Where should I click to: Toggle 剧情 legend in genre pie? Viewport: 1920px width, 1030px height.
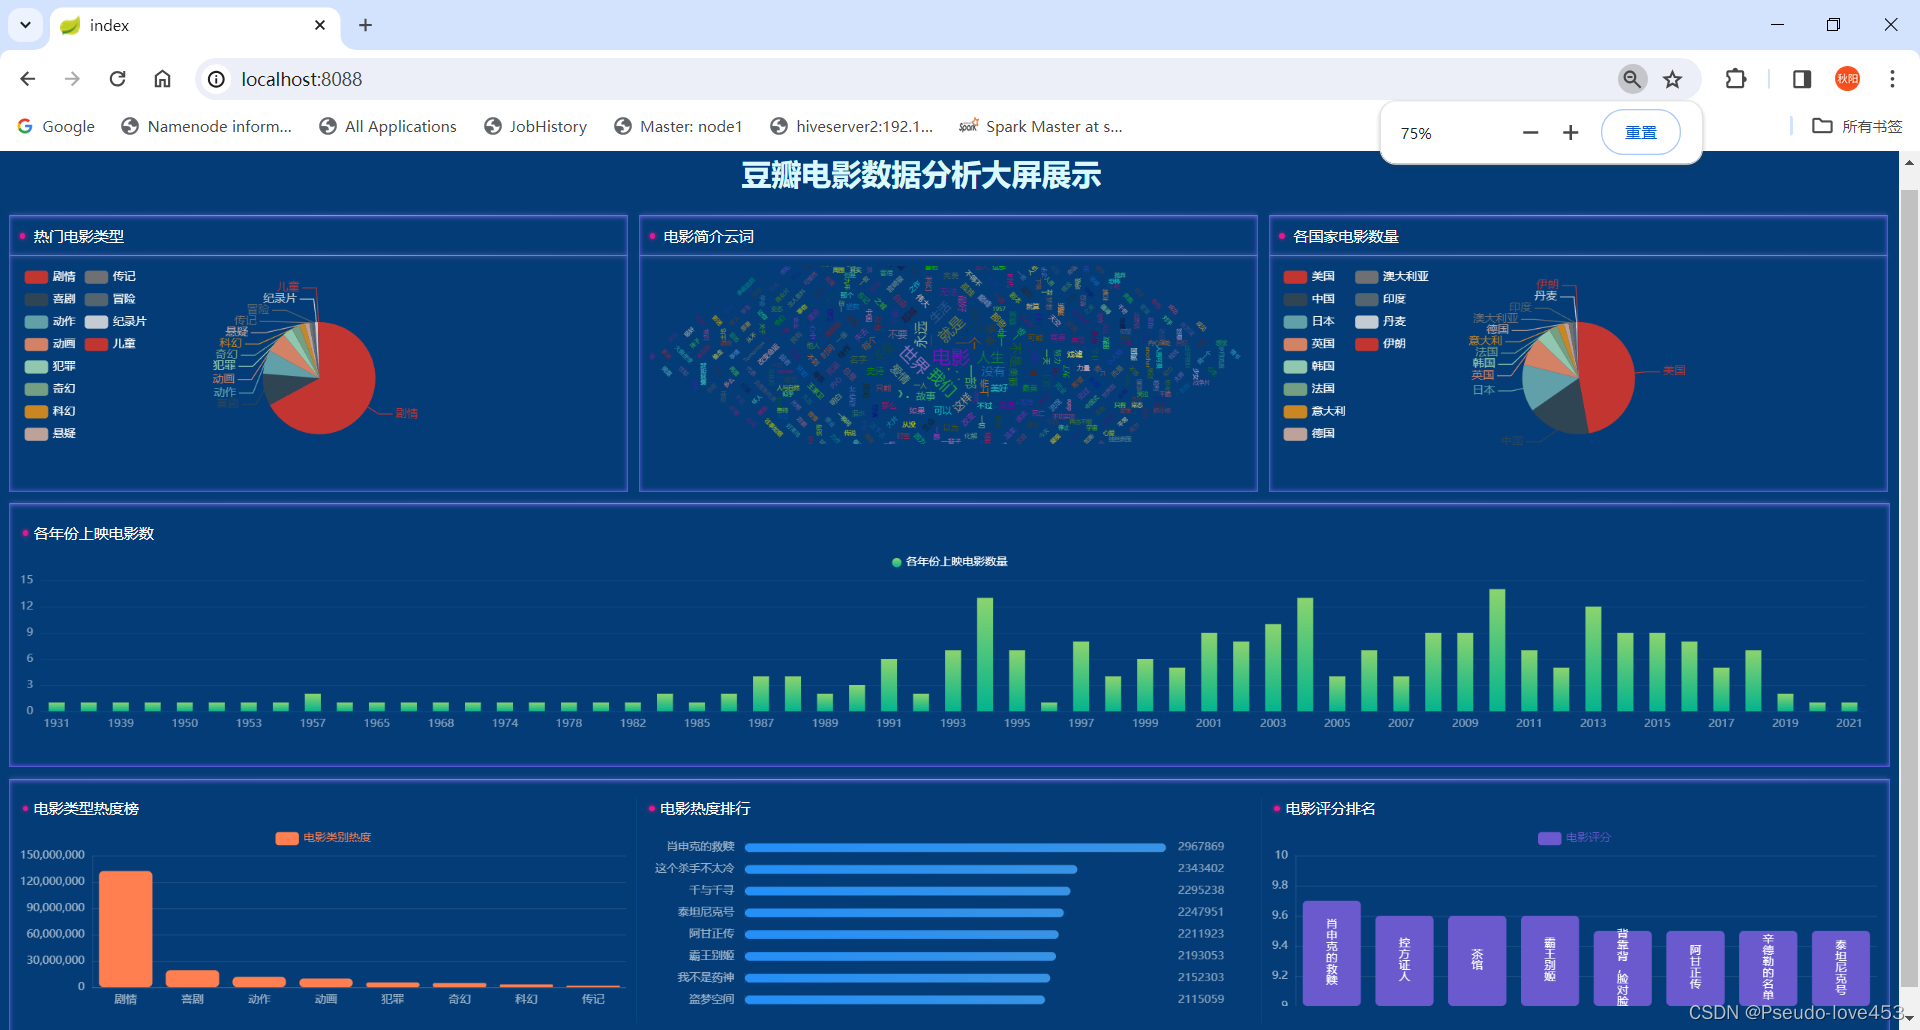click(50, 277)
